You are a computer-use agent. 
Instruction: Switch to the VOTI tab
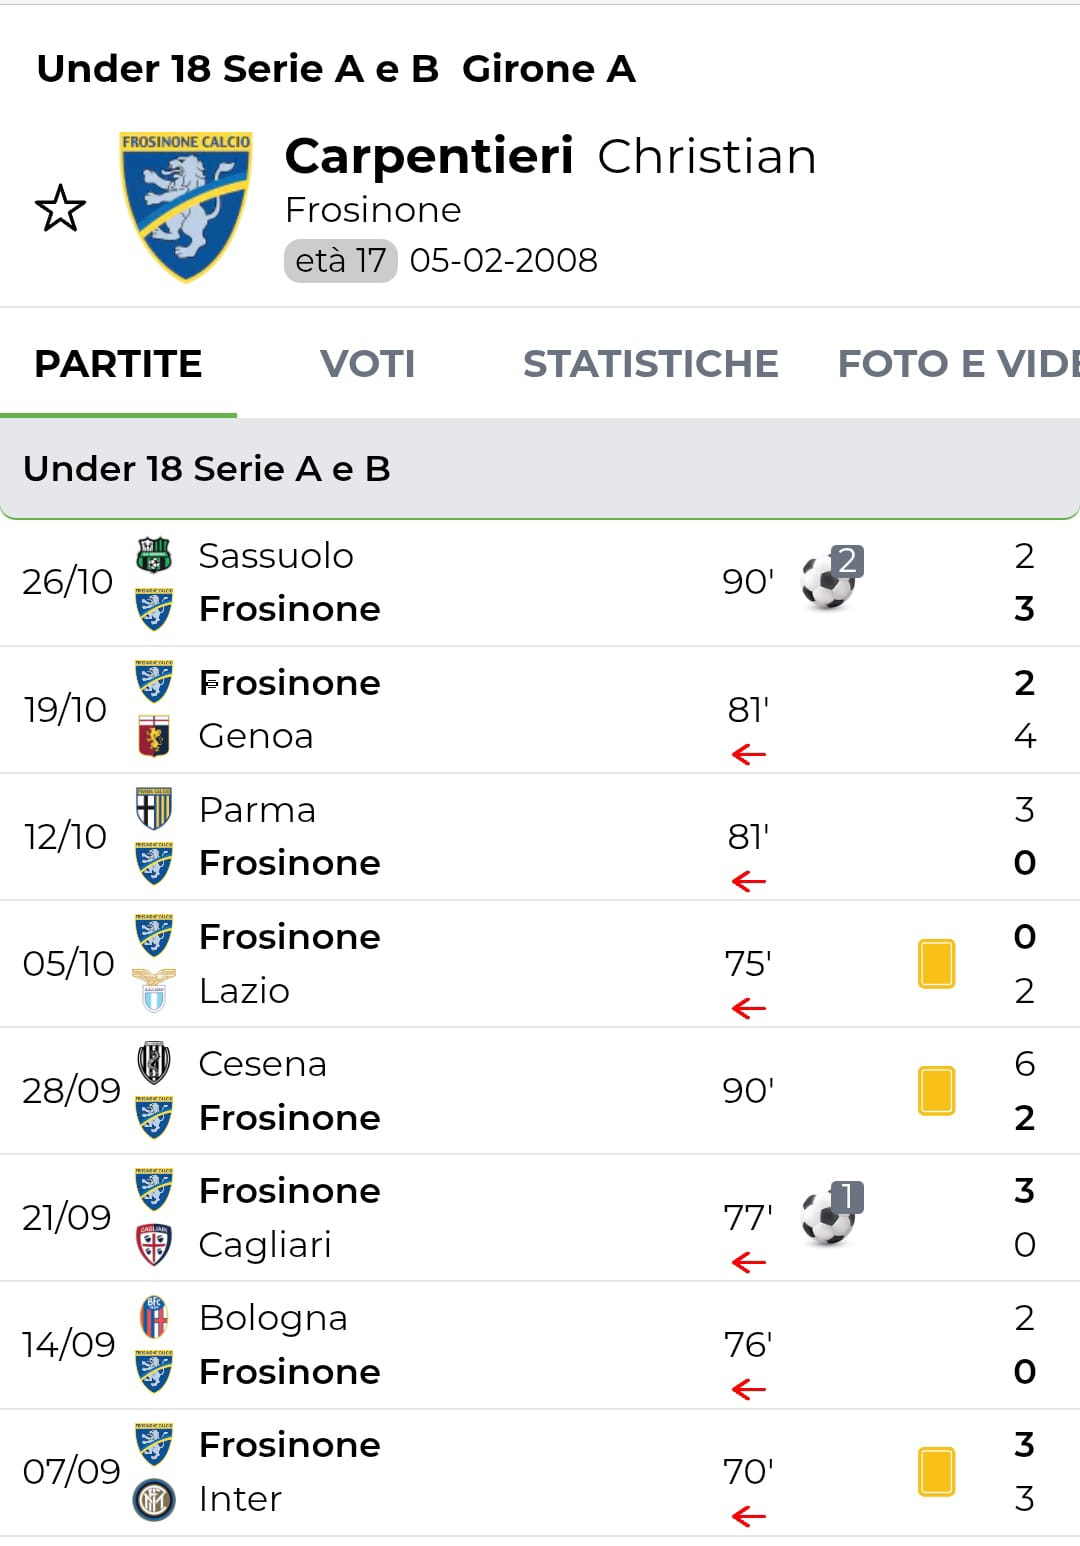pos(367,364)
